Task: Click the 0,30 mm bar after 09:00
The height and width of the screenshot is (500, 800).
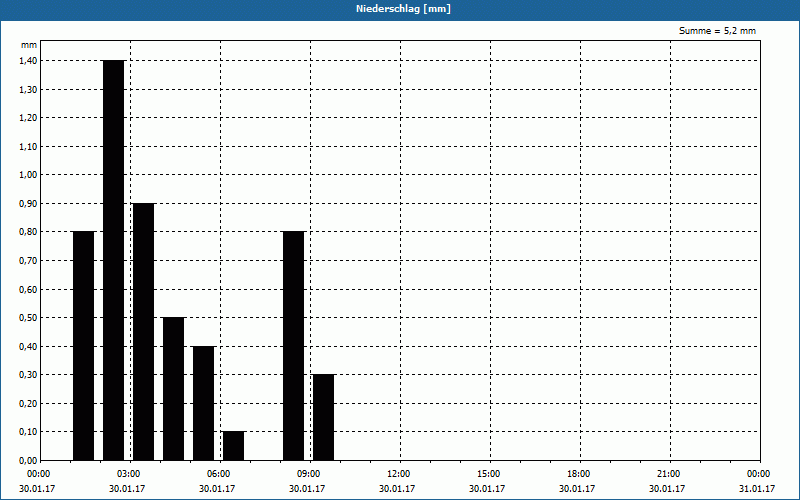Action: pos(323,417)
